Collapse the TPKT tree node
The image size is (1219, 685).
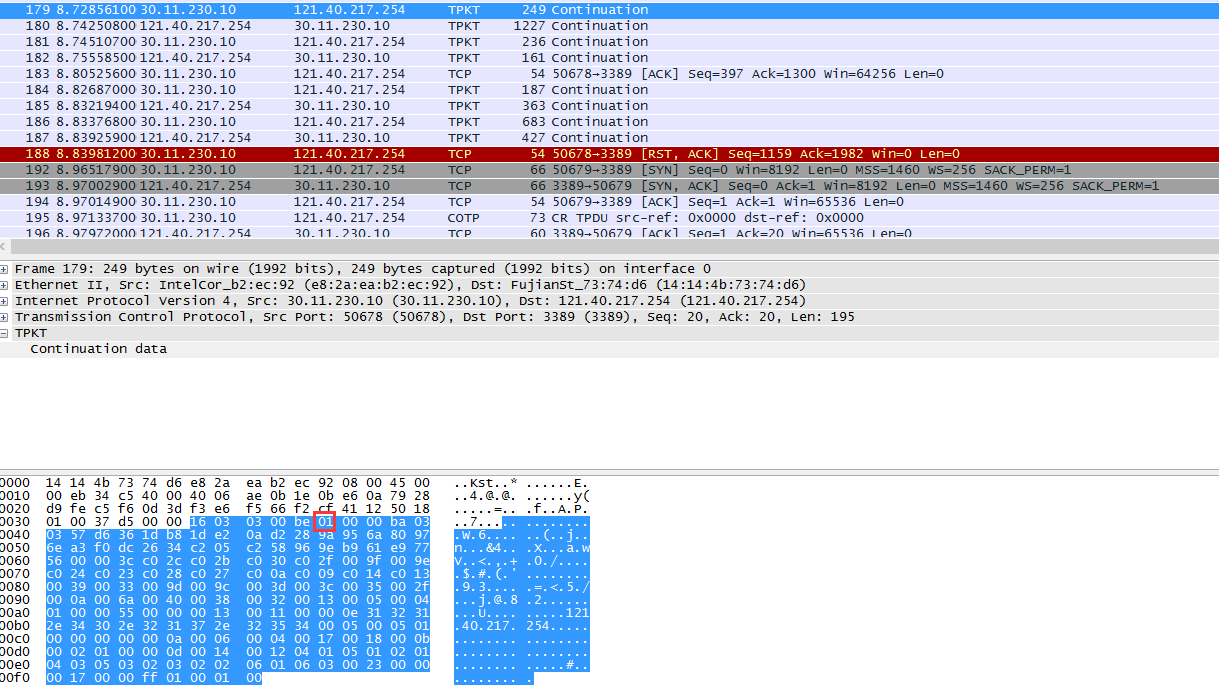tap(5, 333)
